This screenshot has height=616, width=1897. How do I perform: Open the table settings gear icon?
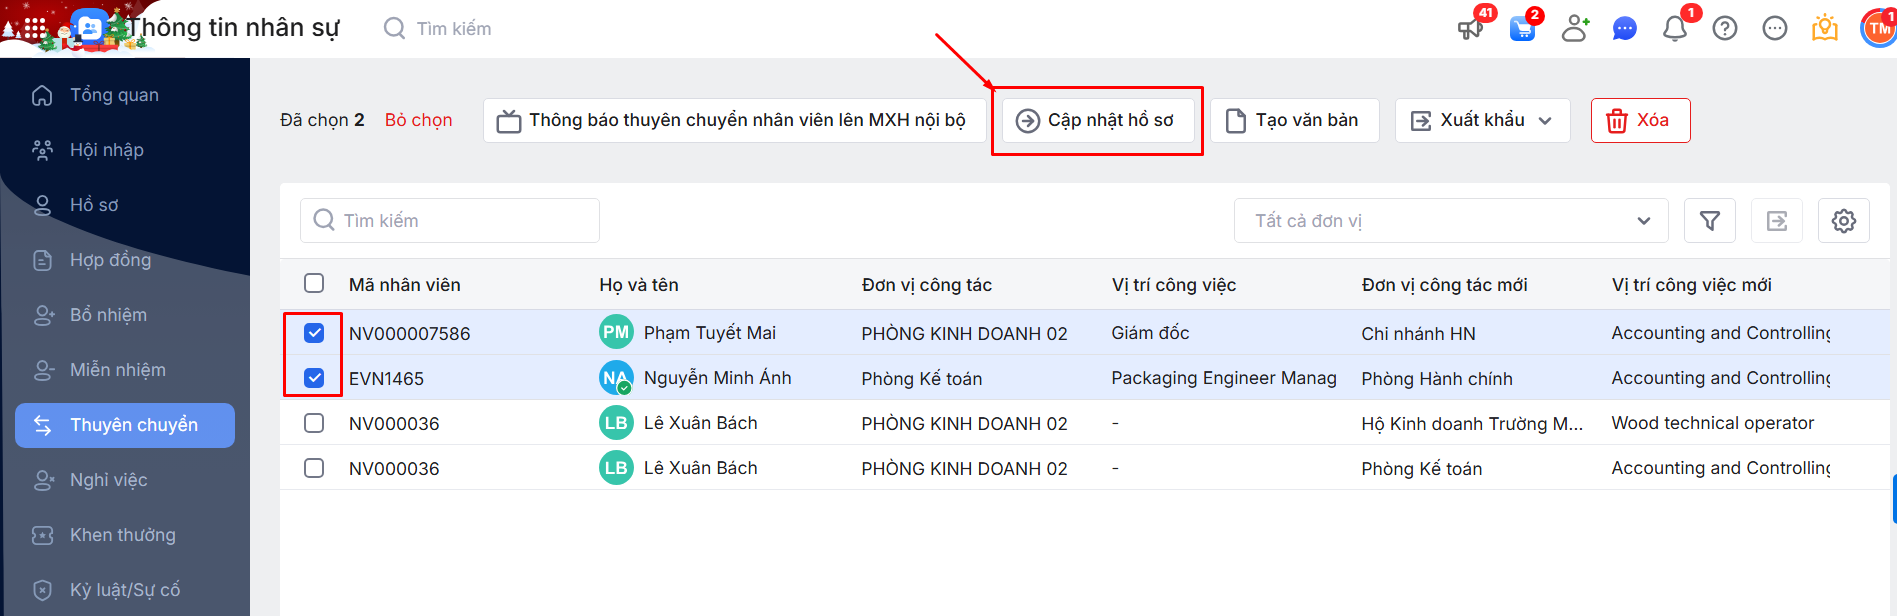click(x=1844, y=221)
